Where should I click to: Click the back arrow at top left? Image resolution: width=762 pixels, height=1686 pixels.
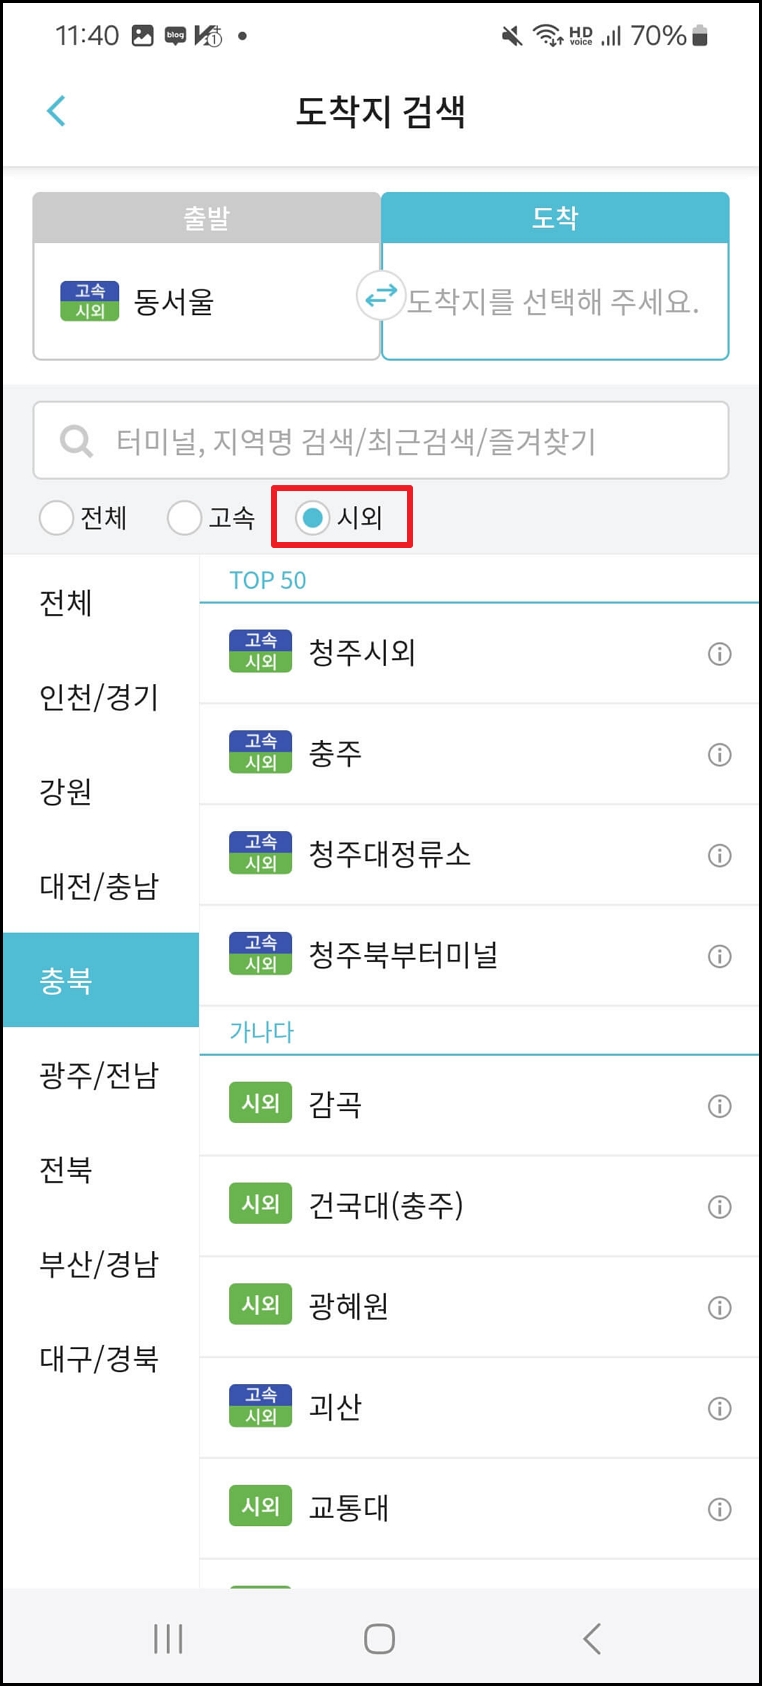(55, 111)
